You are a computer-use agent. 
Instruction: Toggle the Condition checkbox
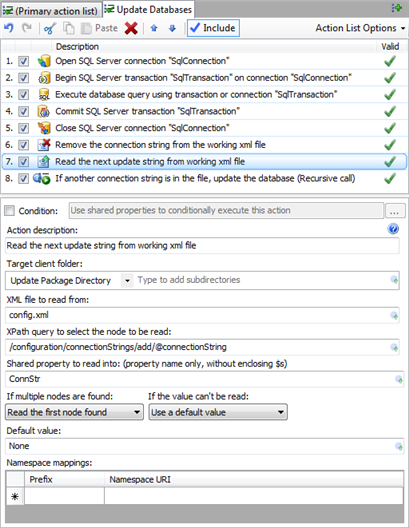click(9, 211)
